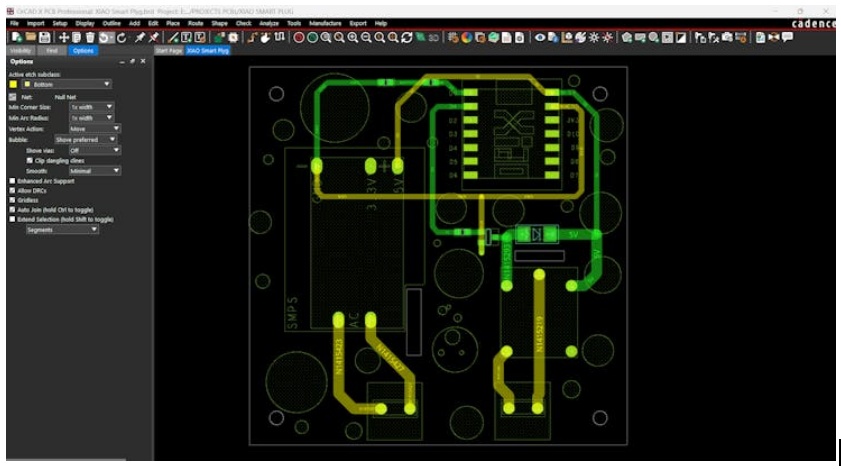Click the Undo arrow icon
This screenshot has width=841, height=469.
tap(105, 37)
